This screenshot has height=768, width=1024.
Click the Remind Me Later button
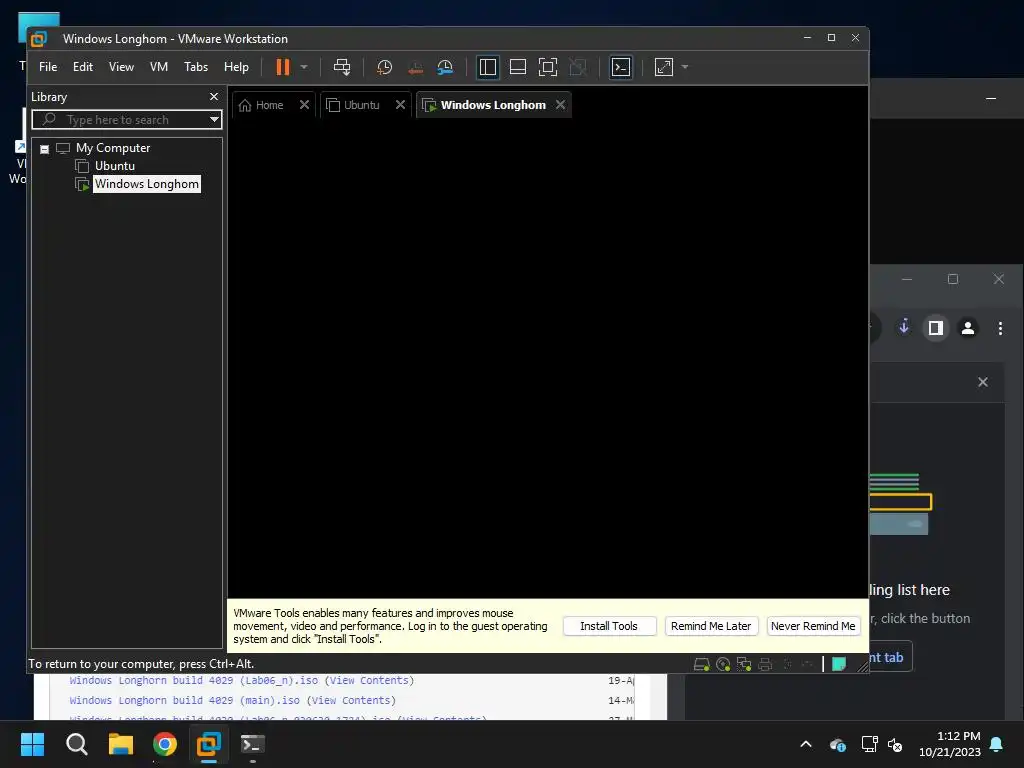[x=711, y=626]
